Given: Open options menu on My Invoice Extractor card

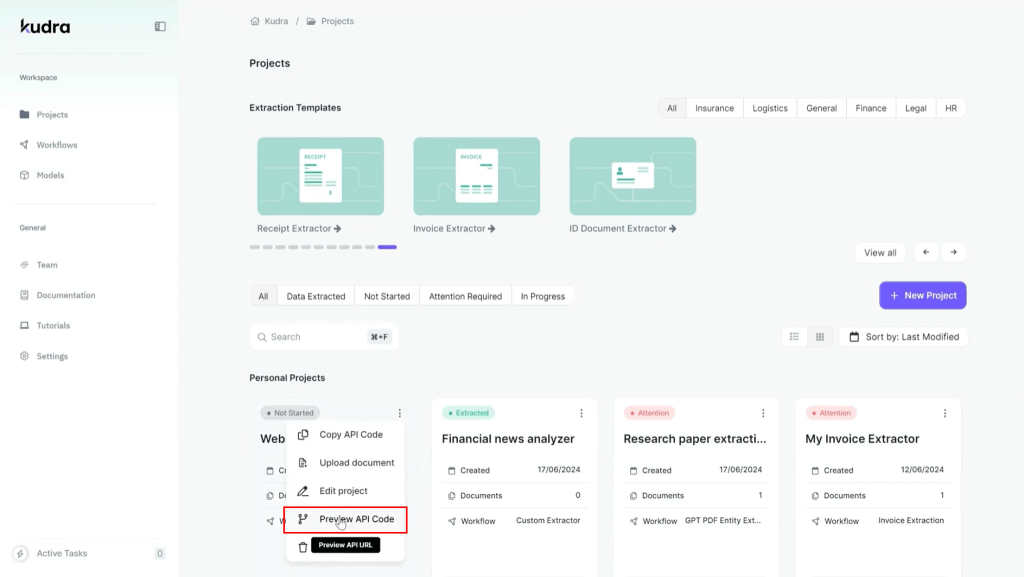Looking at the screenshot, I should [944, 413].
